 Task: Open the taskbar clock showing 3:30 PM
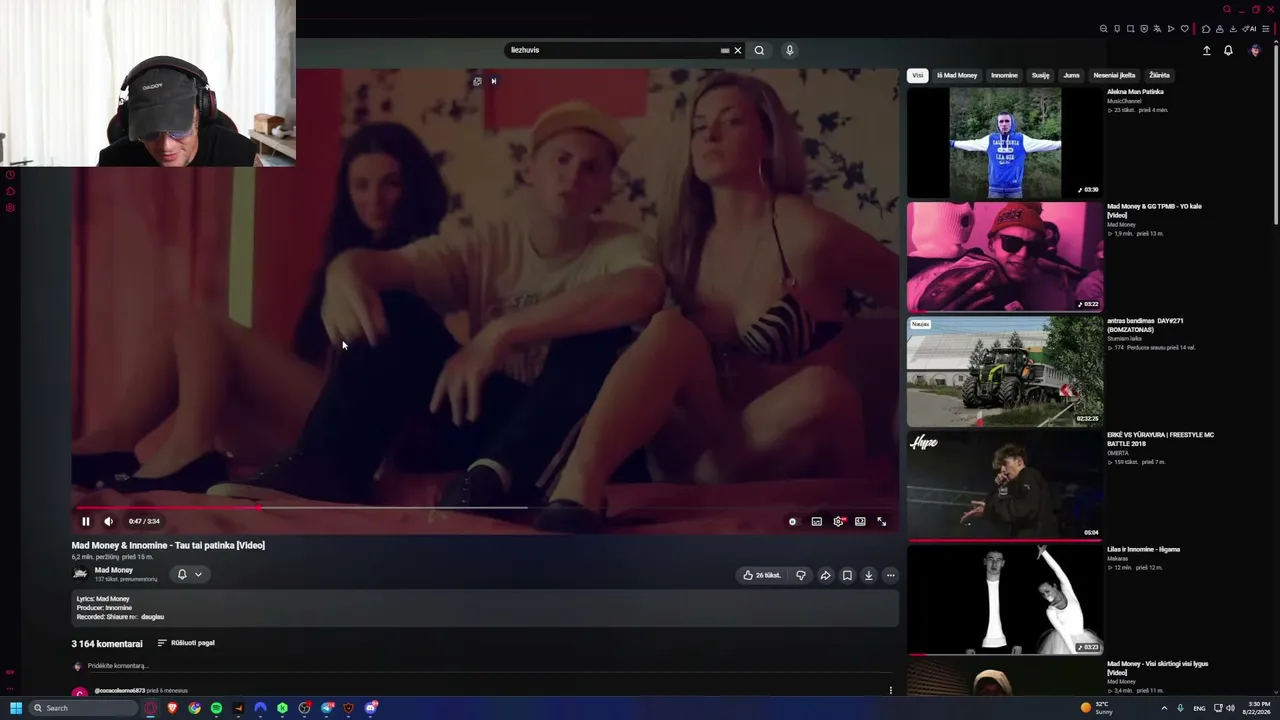point(1258,708)
